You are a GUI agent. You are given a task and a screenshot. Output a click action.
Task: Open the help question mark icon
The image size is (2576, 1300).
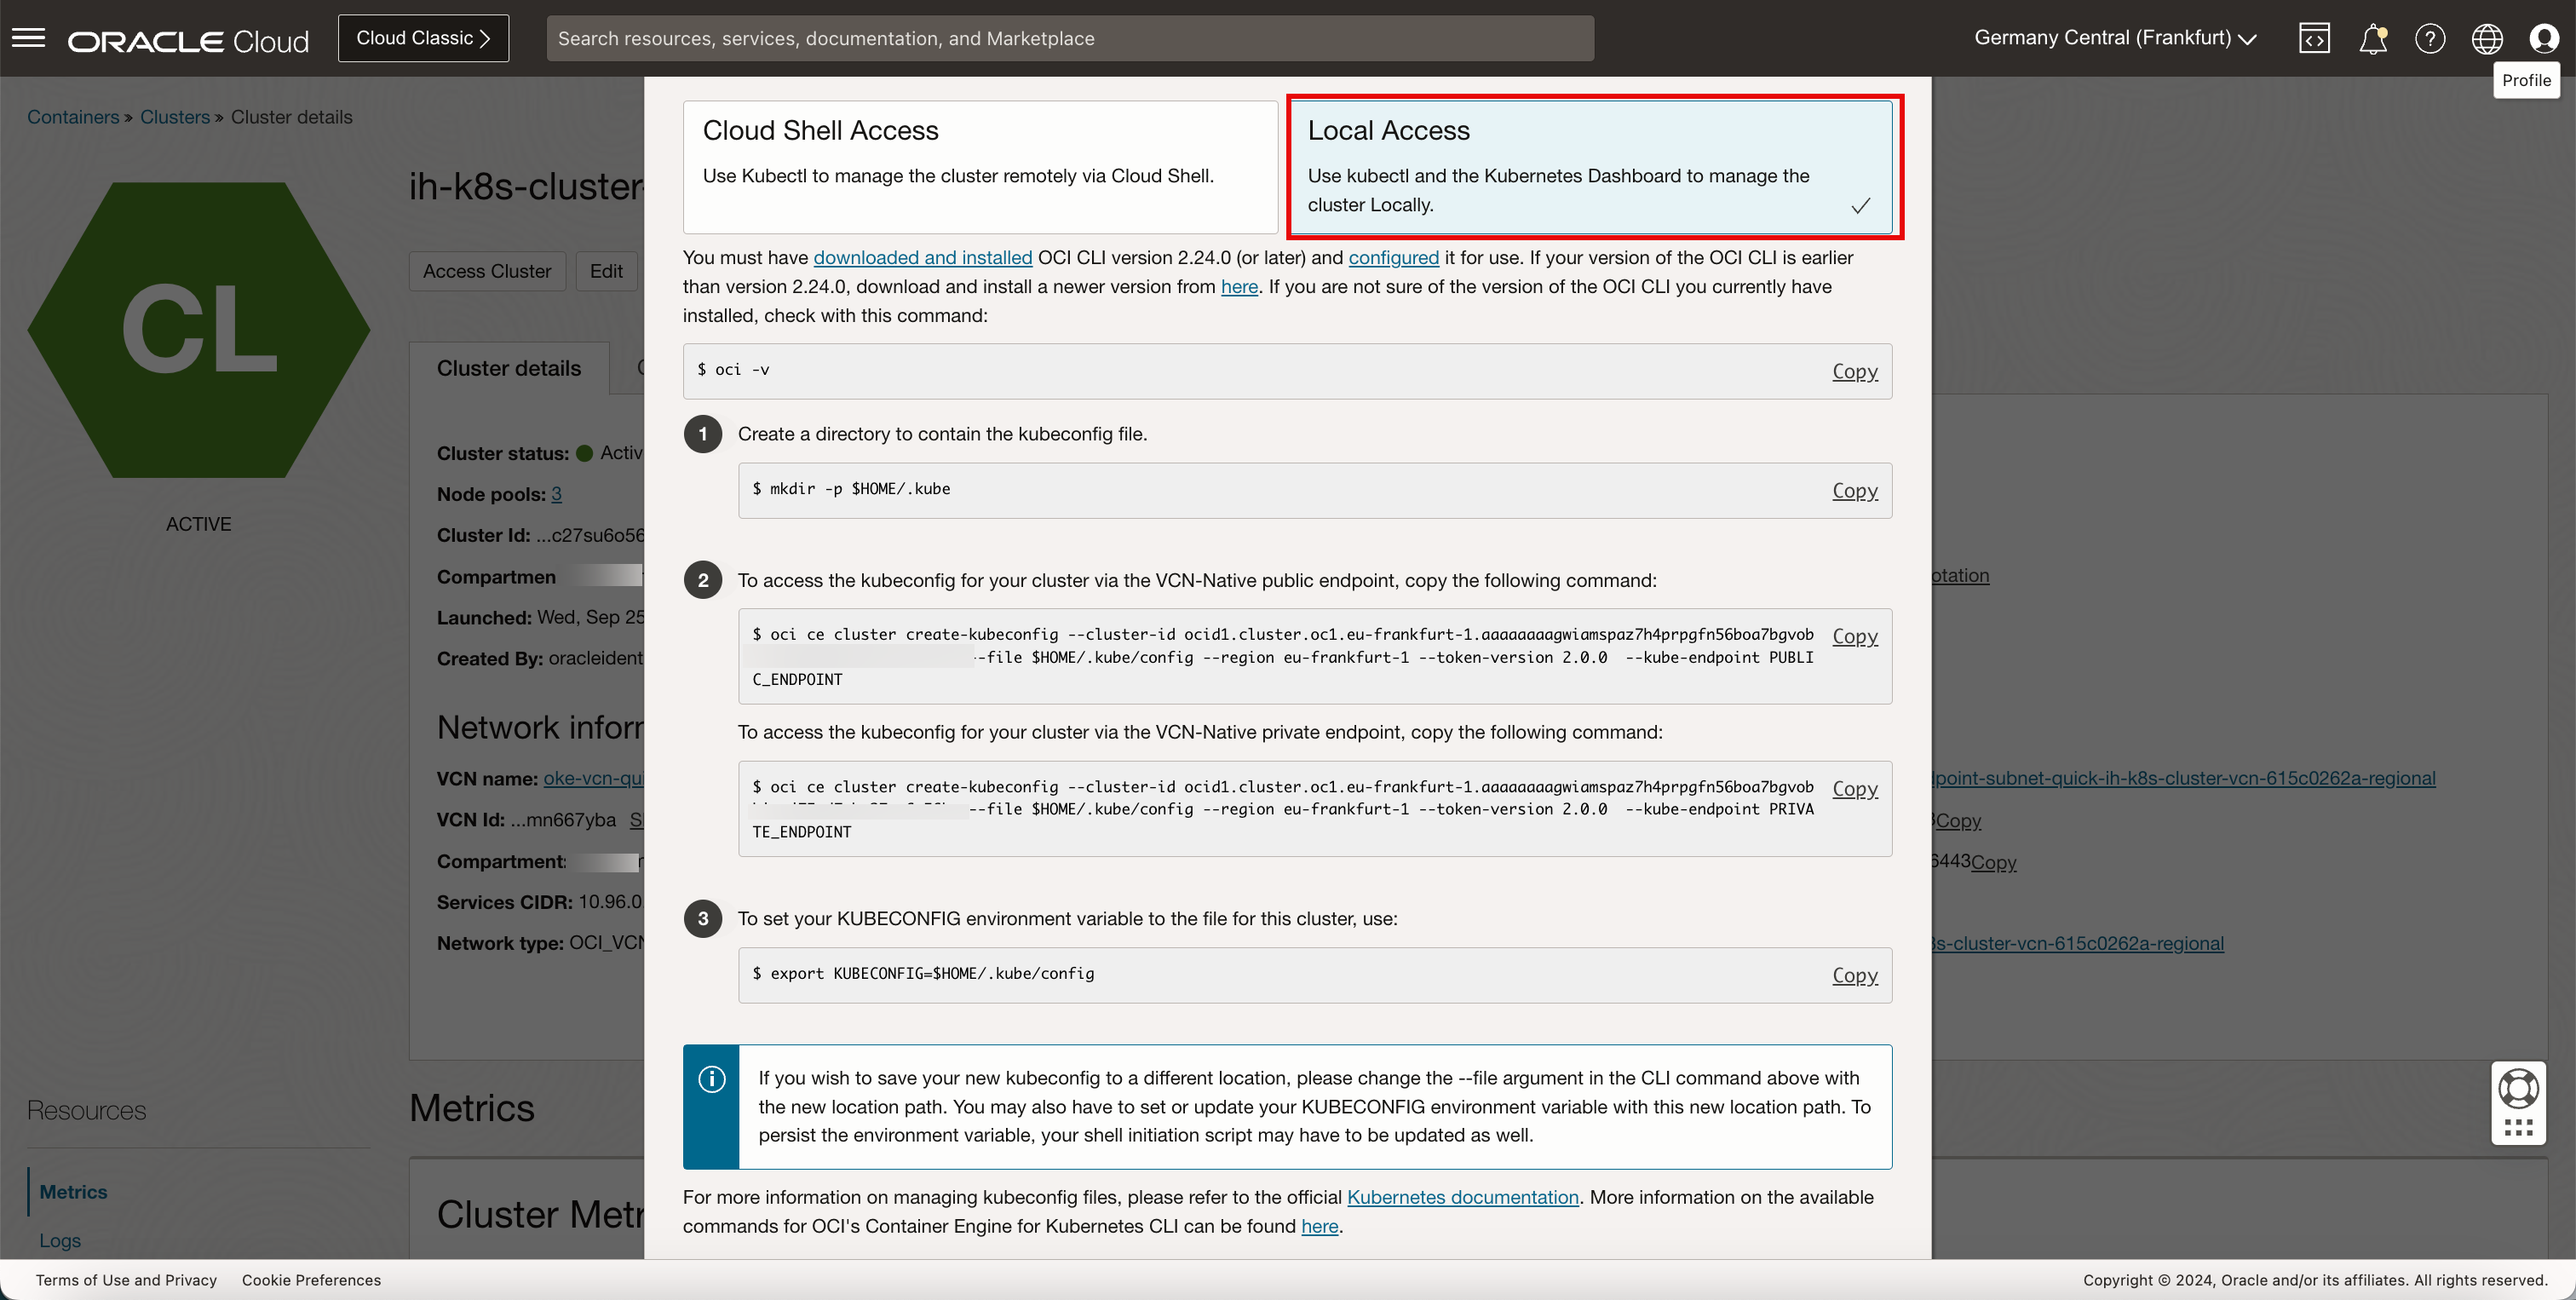(2429, 39)
